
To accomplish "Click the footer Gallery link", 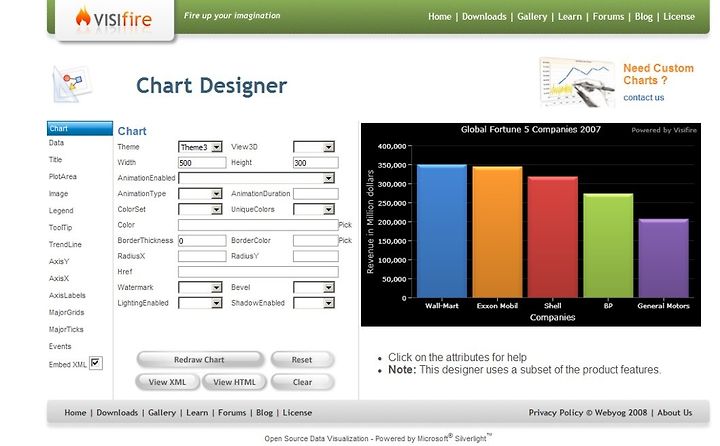I will click(x=162, y=412).
